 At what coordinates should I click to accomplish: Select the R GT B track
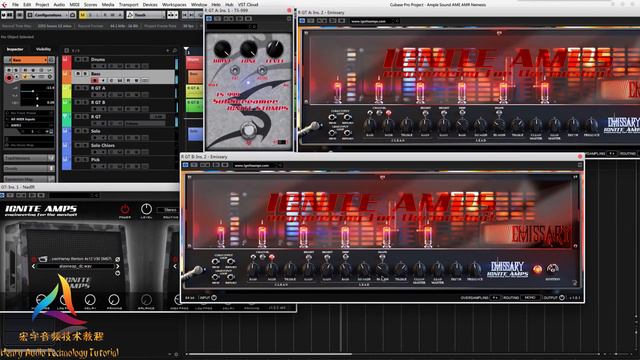98,102
